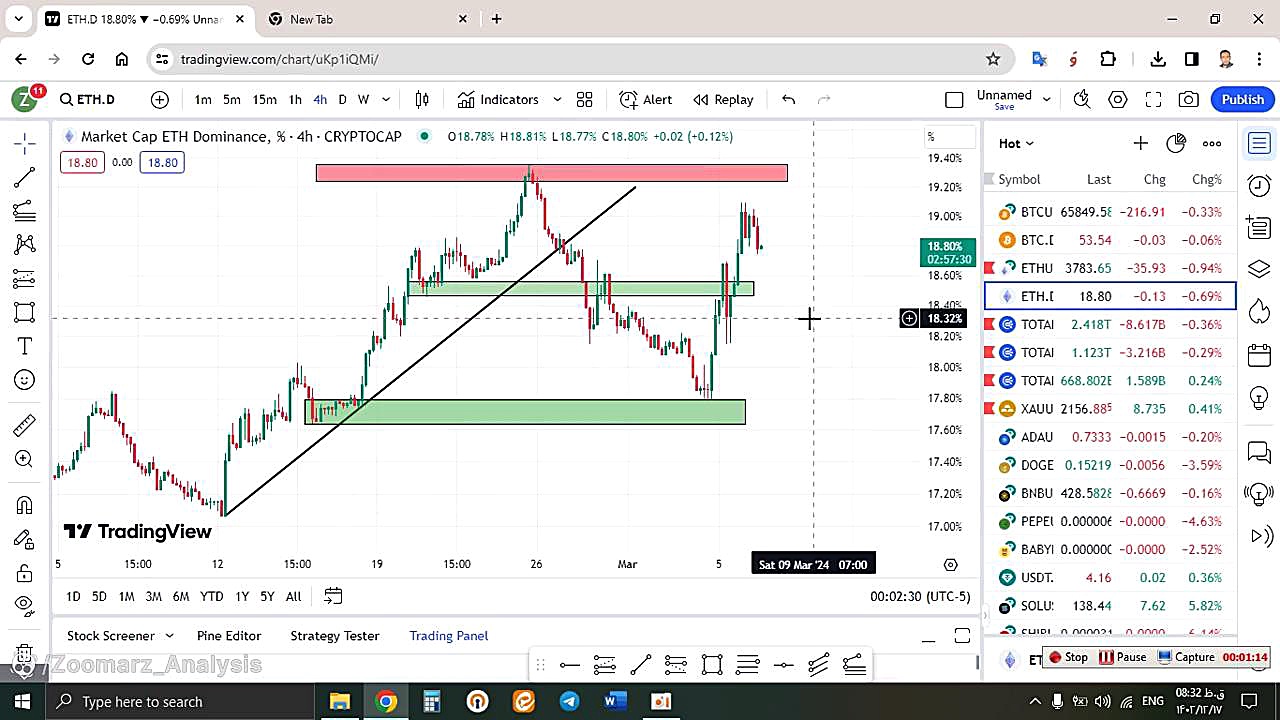Set chart range to 6M
The image size is (1280, 720).
pyautogui.click(x=181, y=596)
